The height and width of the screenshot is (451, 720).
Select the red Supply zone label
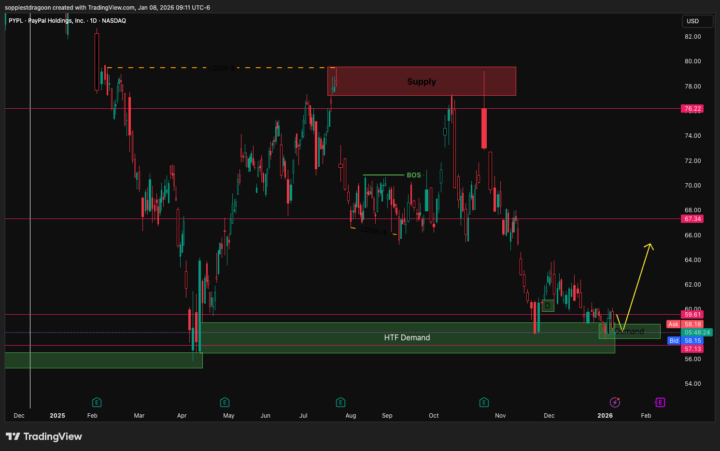tap(421, 82)
